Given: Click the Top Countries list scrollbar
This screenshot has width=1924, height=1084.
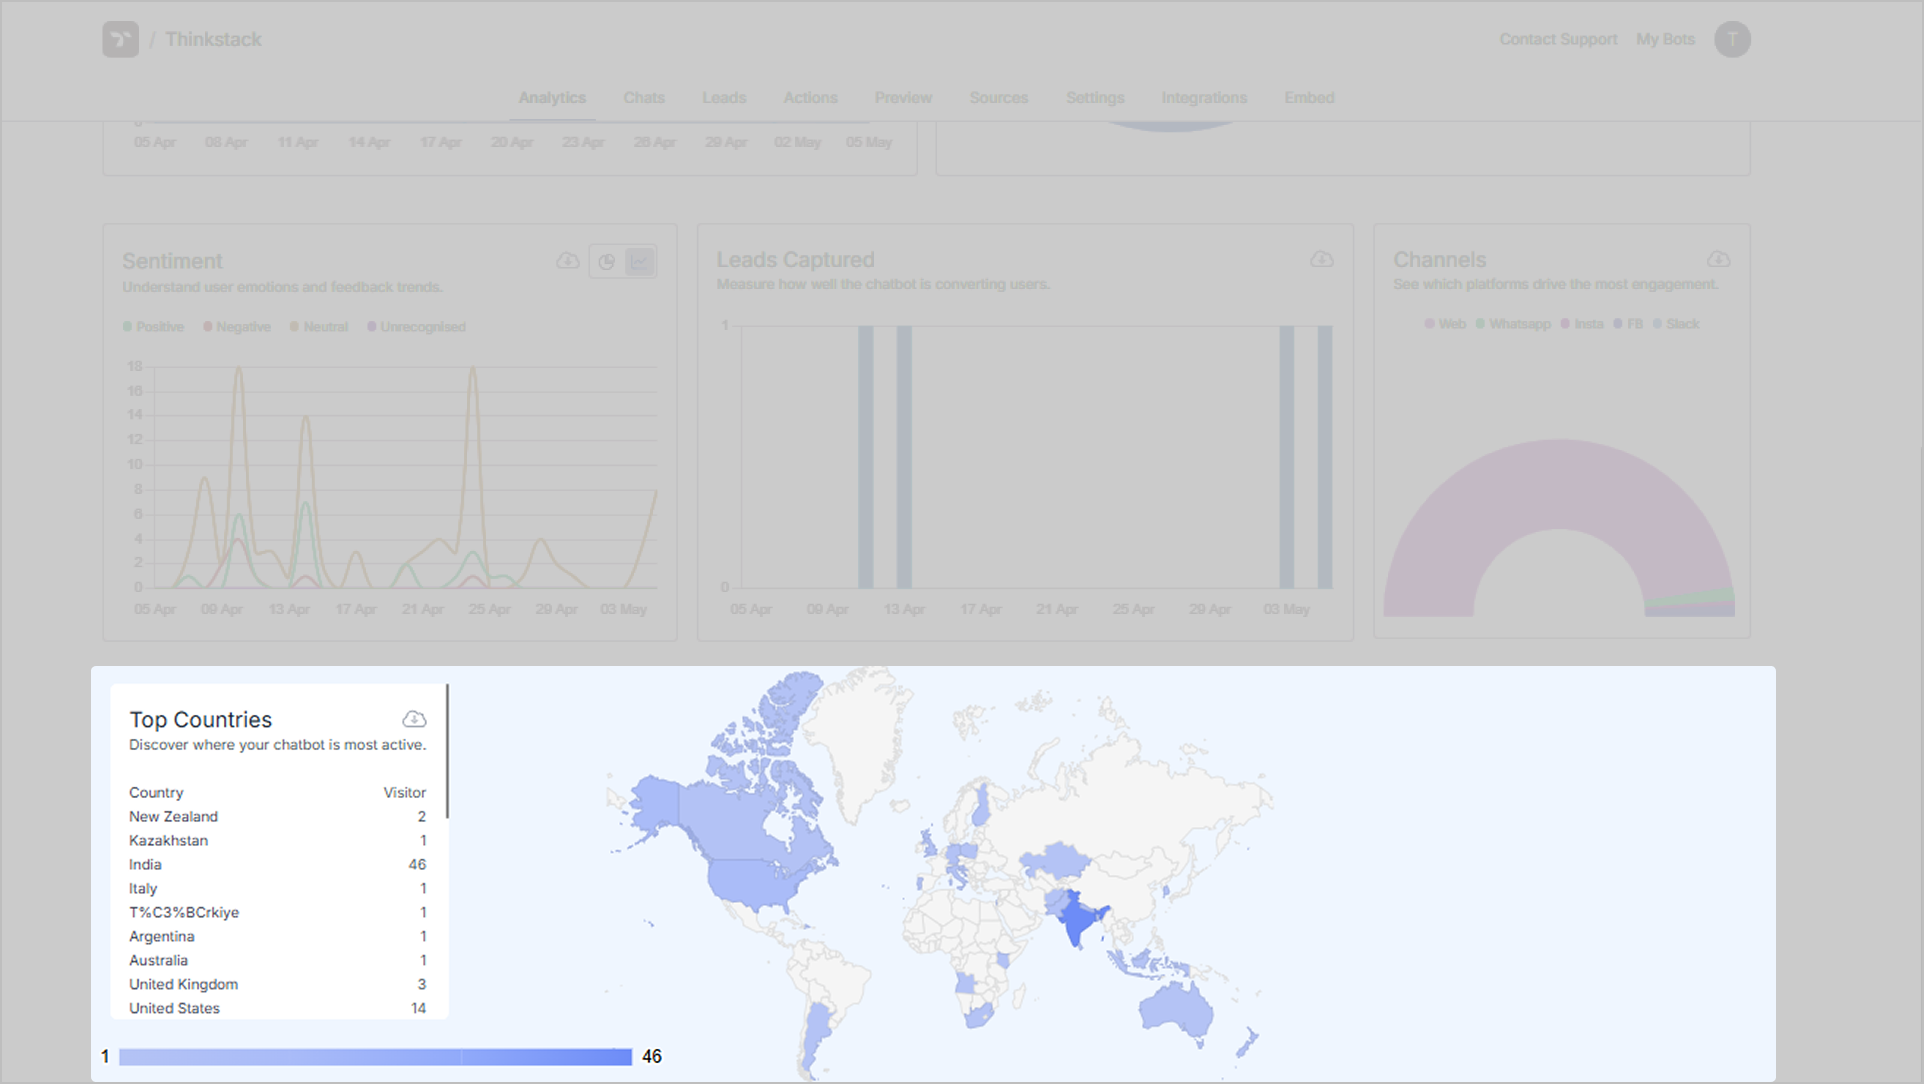Looking at the screenshot, I should click(x=447, y=751).
